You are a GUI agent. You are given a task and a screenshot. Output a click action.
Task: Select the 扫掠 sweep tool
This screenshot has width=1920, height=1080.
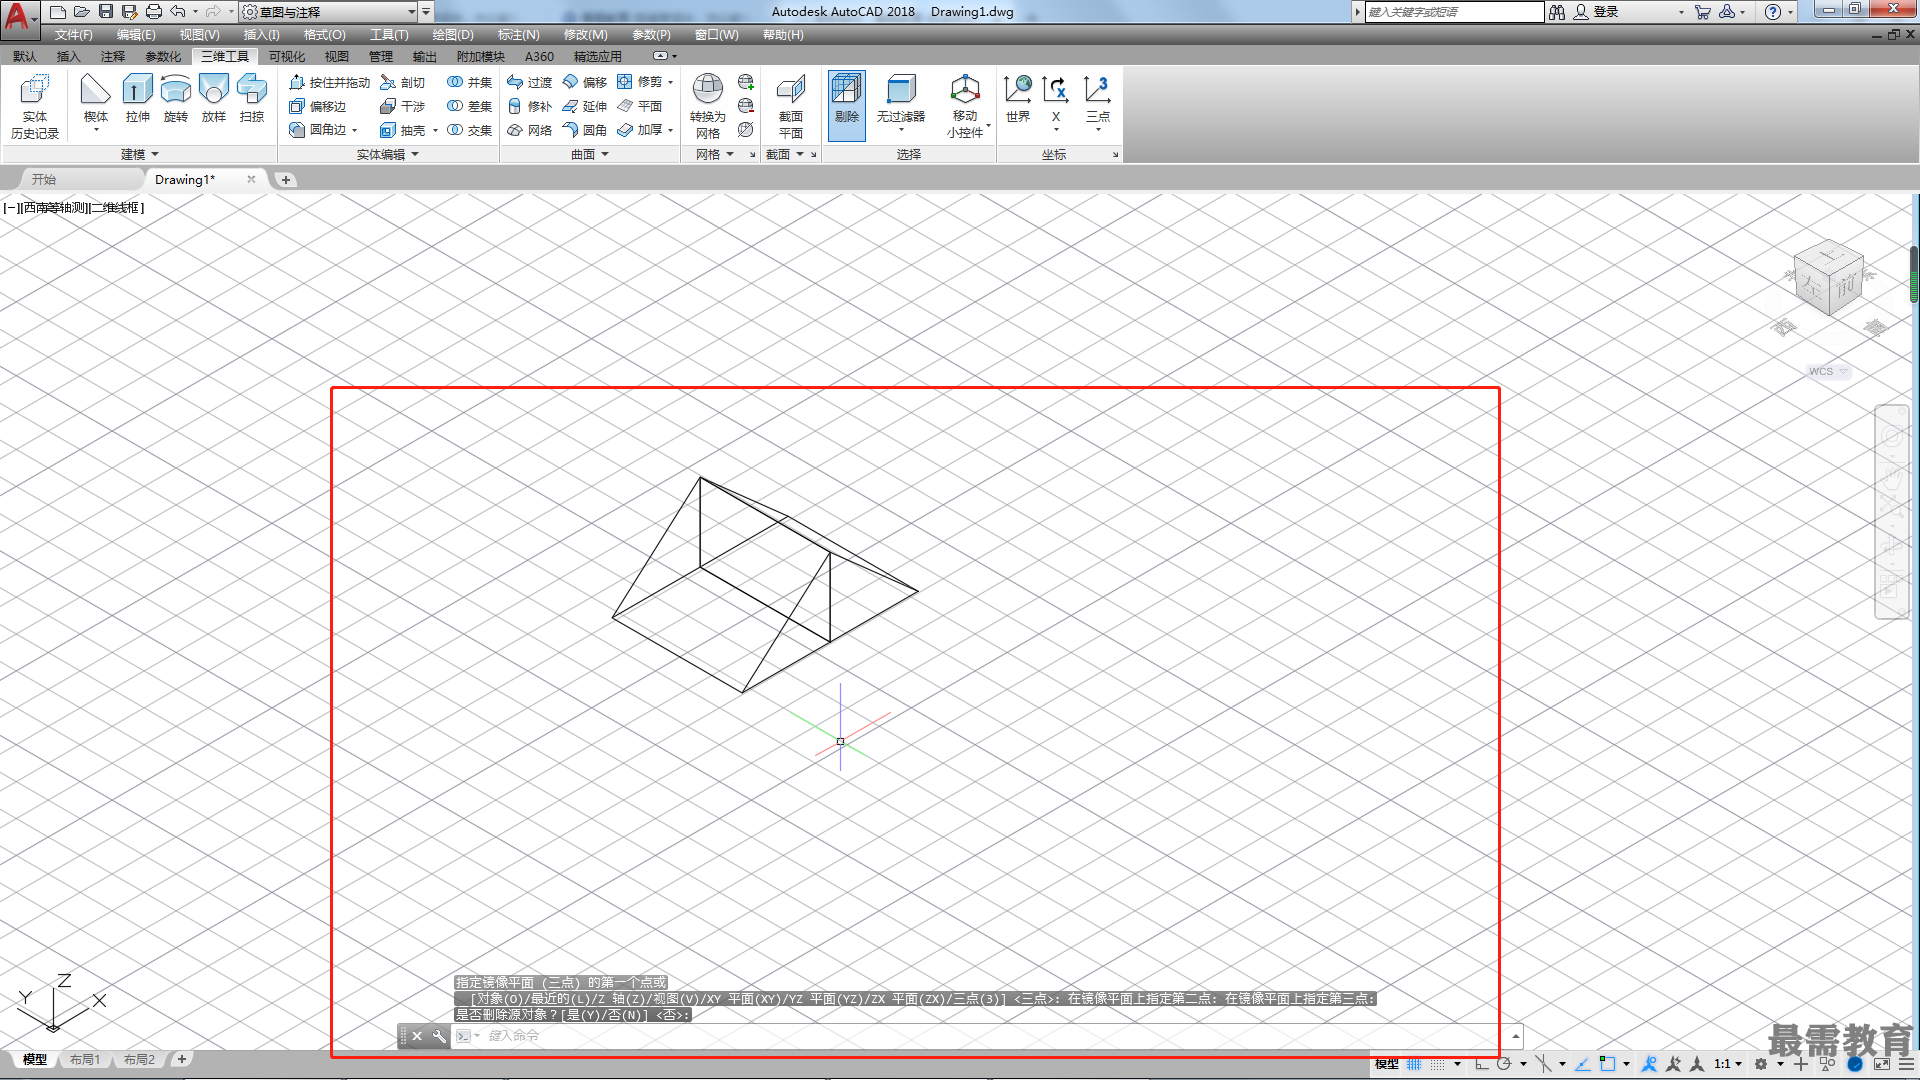[x=252, y=99]
